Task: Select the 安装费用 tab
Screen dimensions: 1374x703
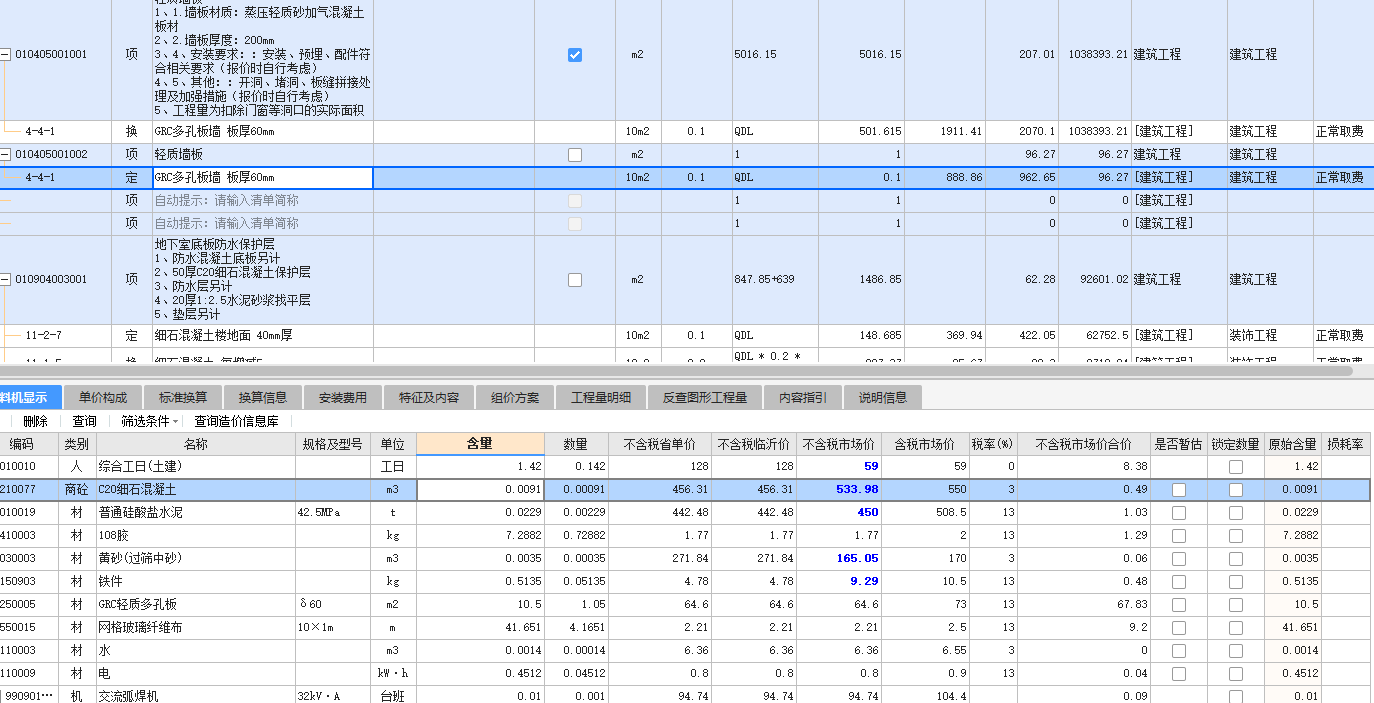Action: (x=343, y=397)
